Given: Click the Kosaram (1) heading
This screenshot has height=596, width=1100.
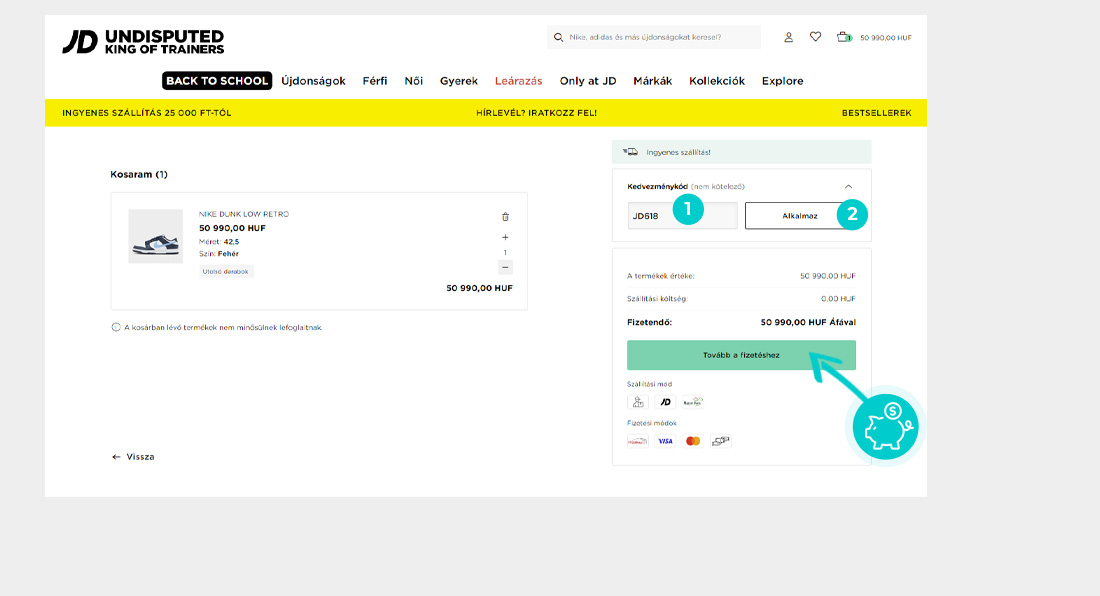Looking at the screenshot, I should (x=139, y=175).
